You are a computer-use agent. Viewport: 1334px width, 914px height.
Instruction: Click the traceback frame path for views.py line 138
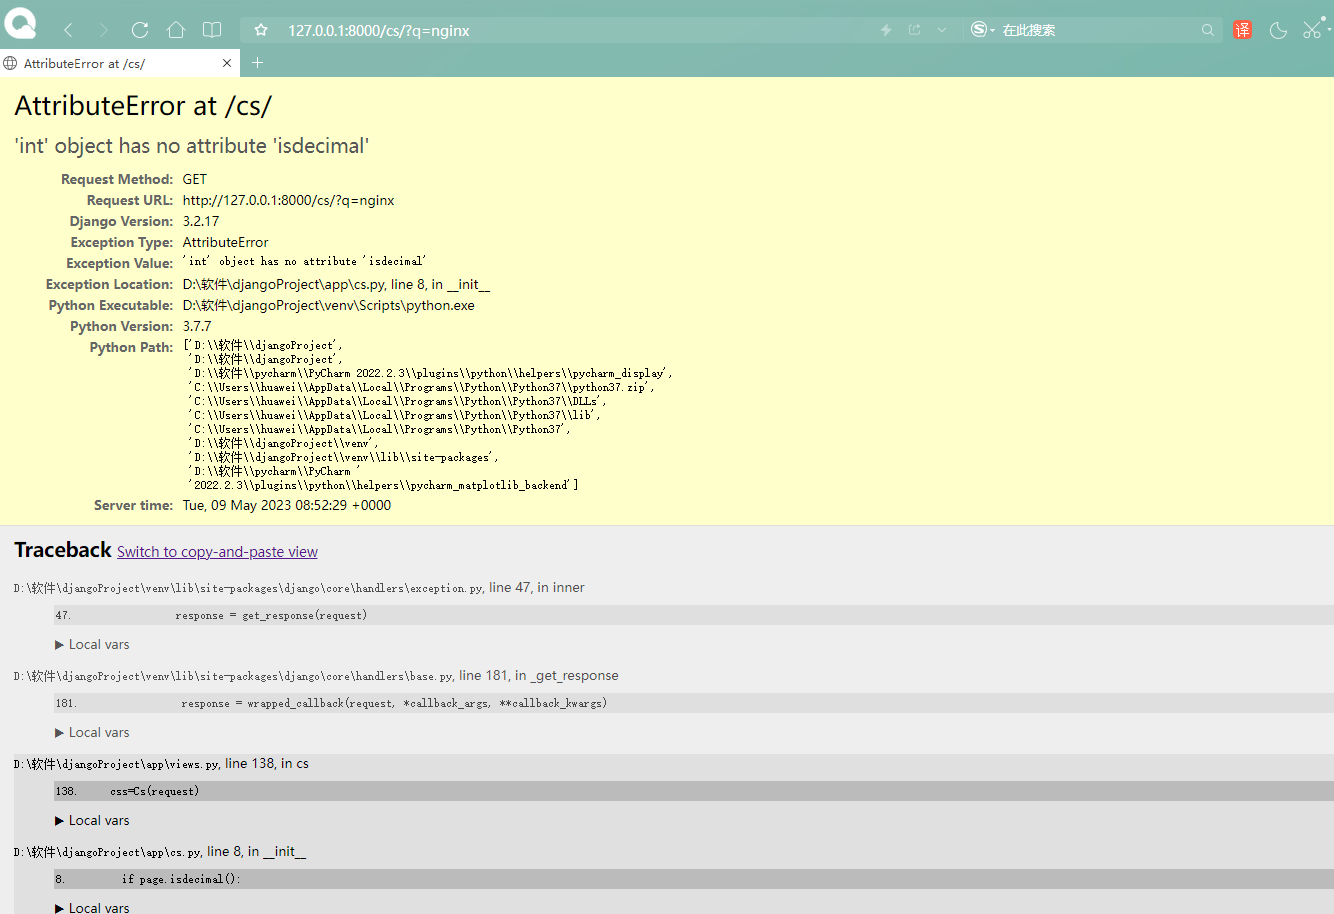[161, 763]
